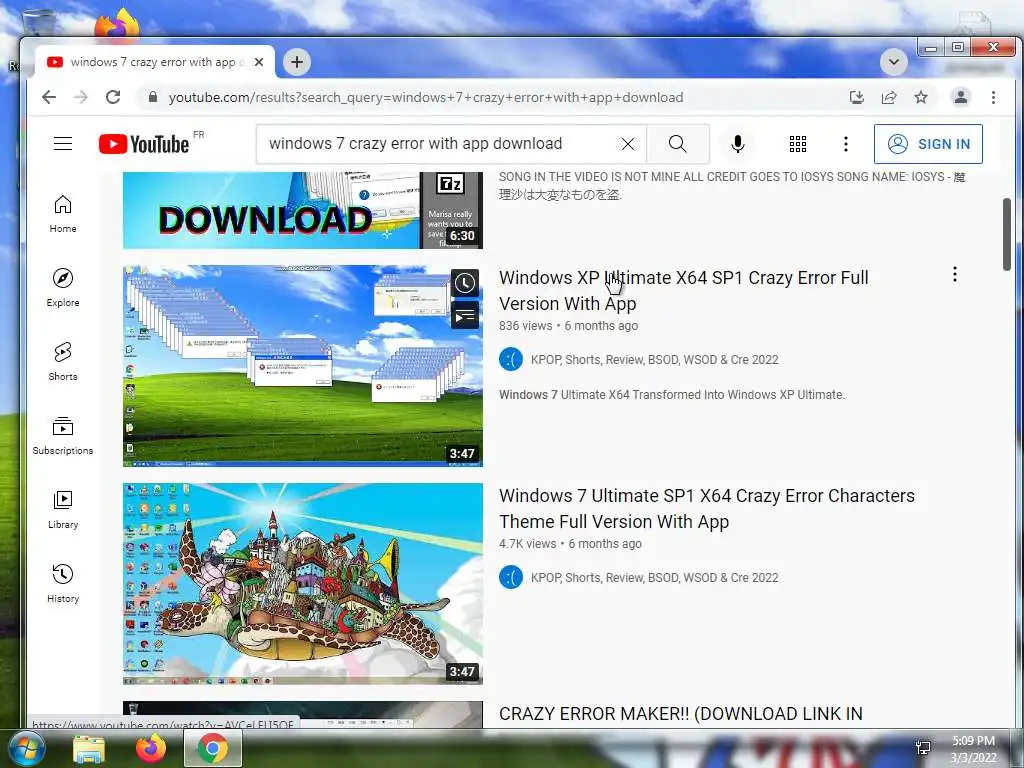Launch Firefox from the taskbar
1024x768 pixels.
(x=151, y=748)
